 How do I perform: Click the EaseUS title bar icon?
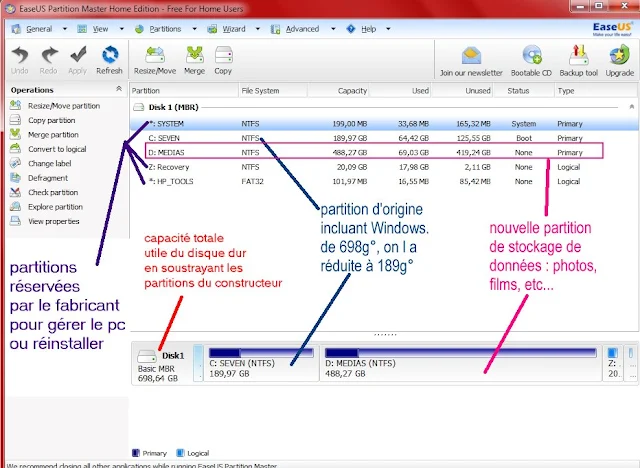tap(10, 9)
